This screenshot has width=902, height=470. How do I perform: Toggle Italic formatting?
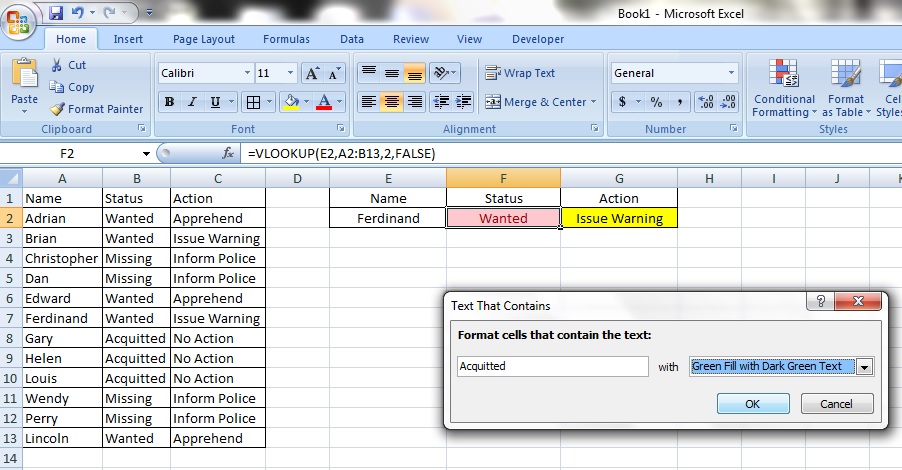pyautogui.click(x=192, y=102)
